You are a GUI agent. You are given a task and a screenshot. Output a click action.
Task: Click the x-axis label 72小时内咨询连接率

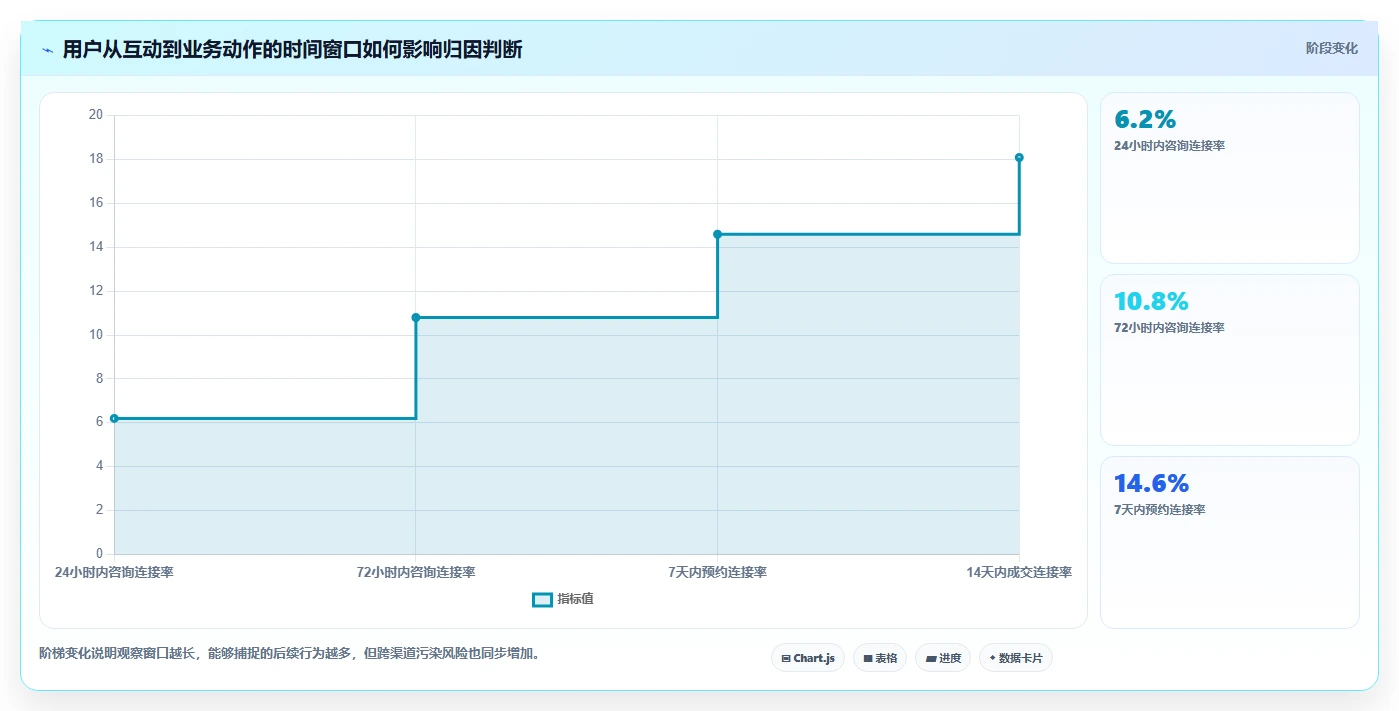click(416, 573)
